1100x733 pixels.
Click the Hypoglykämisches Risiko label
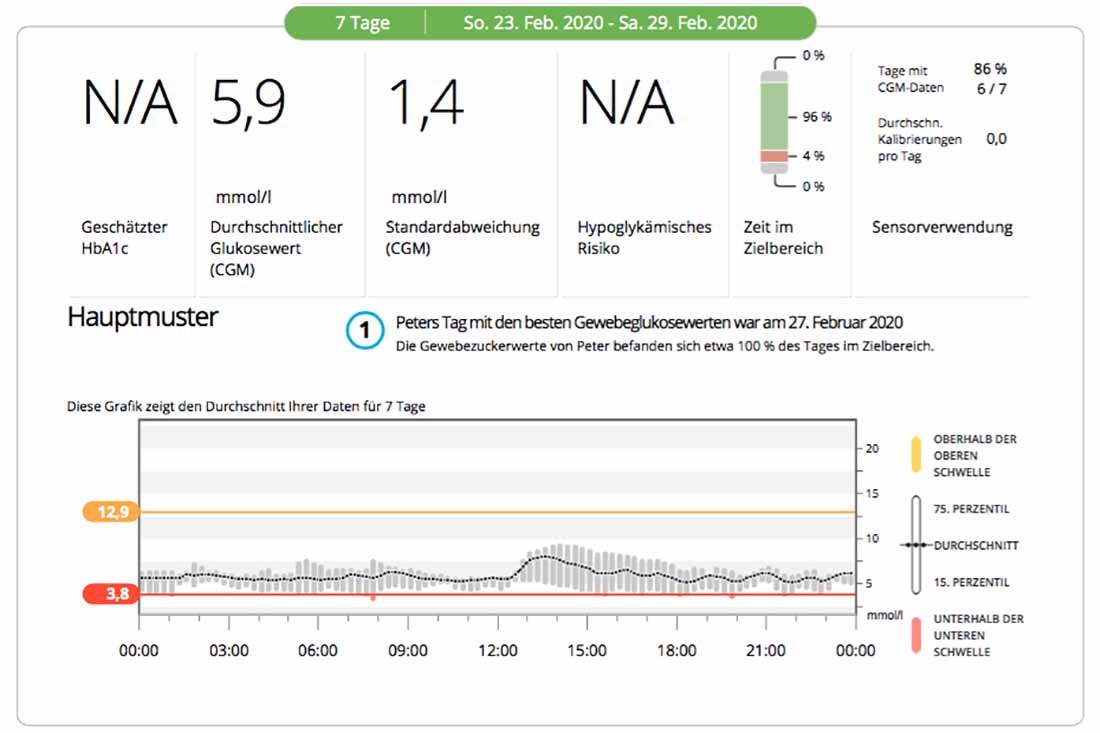tap(644, 238)
